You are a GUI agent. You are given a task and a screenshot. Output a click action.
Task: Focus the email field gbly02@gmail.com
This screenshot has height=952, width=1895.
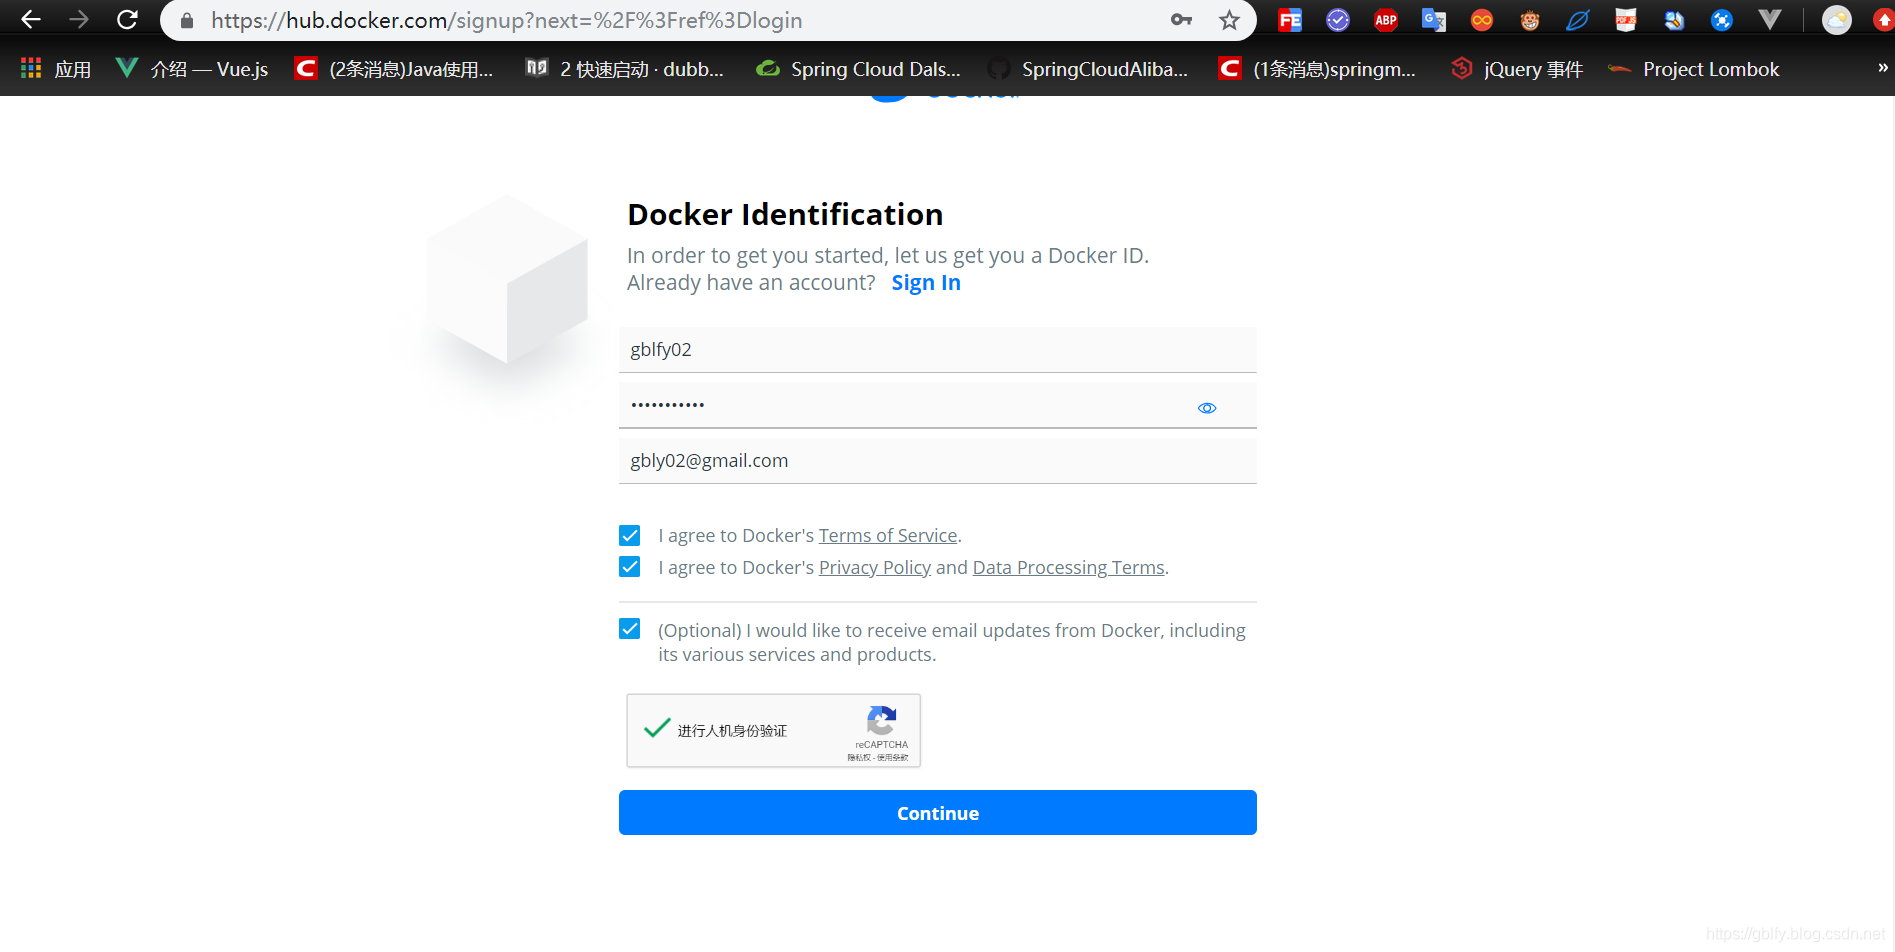pyautogui.click(x=937, y=461)
